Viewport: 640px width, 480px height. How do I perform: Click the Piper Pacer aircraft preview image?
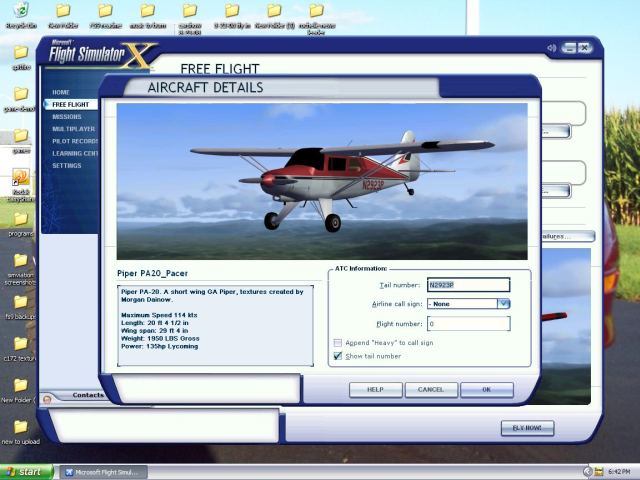(x=322, y=181)
